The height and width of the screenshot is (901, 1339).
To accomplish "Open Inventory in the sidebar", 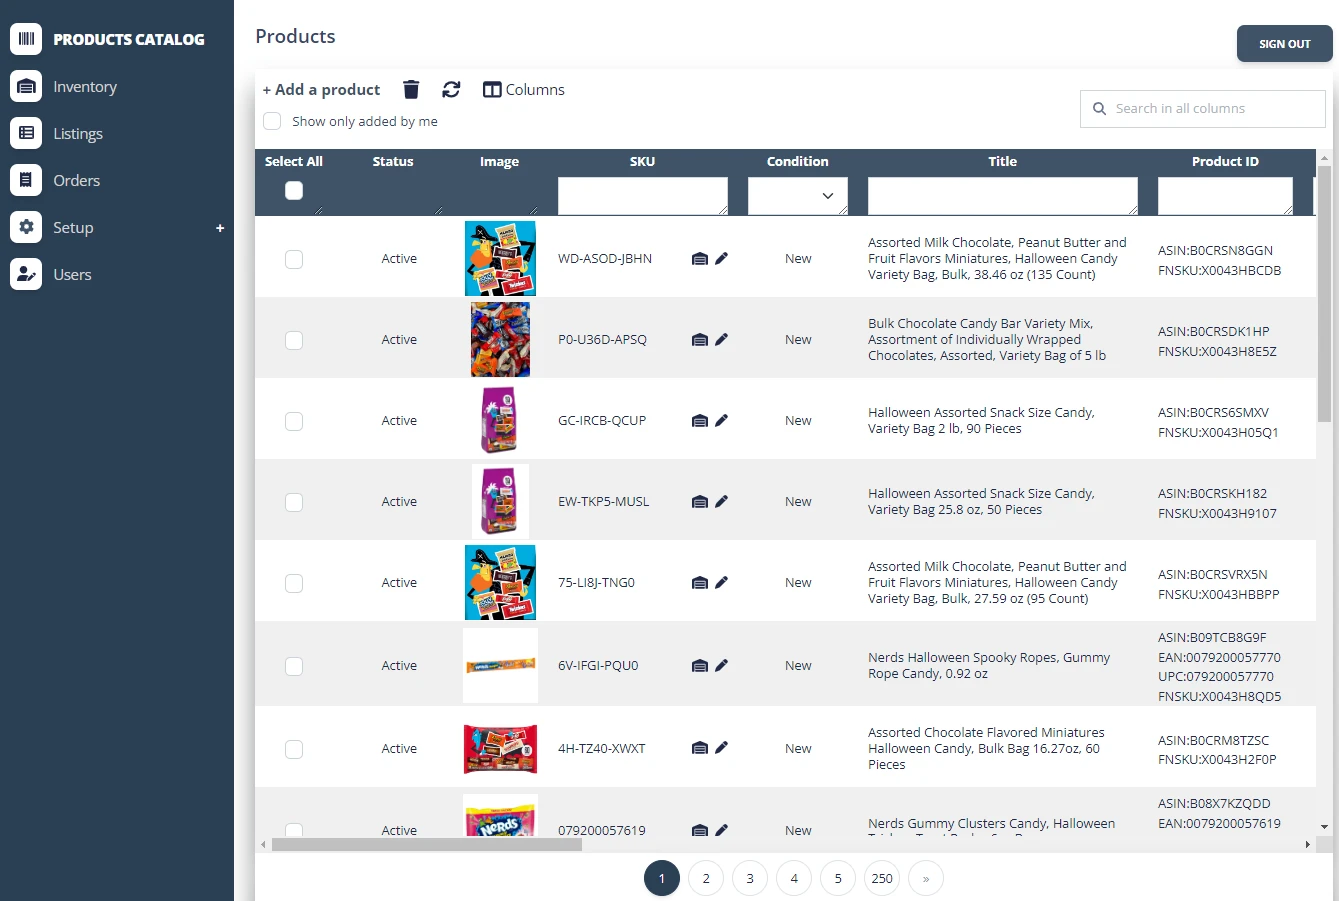I will tap(84, 87).
